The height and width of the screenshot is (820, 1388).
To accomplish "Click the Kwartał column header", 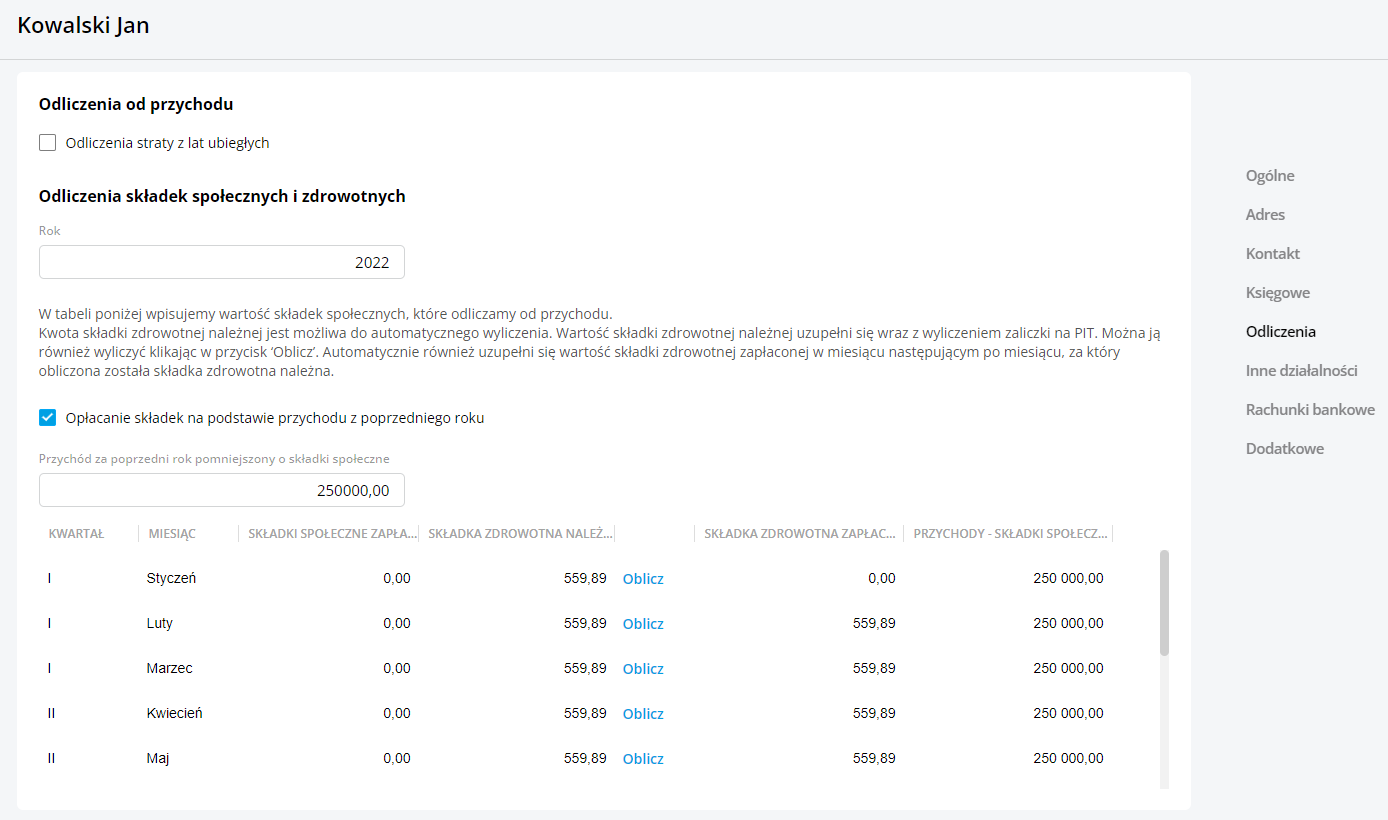I will pyautogui.click(x=76, y=534).
